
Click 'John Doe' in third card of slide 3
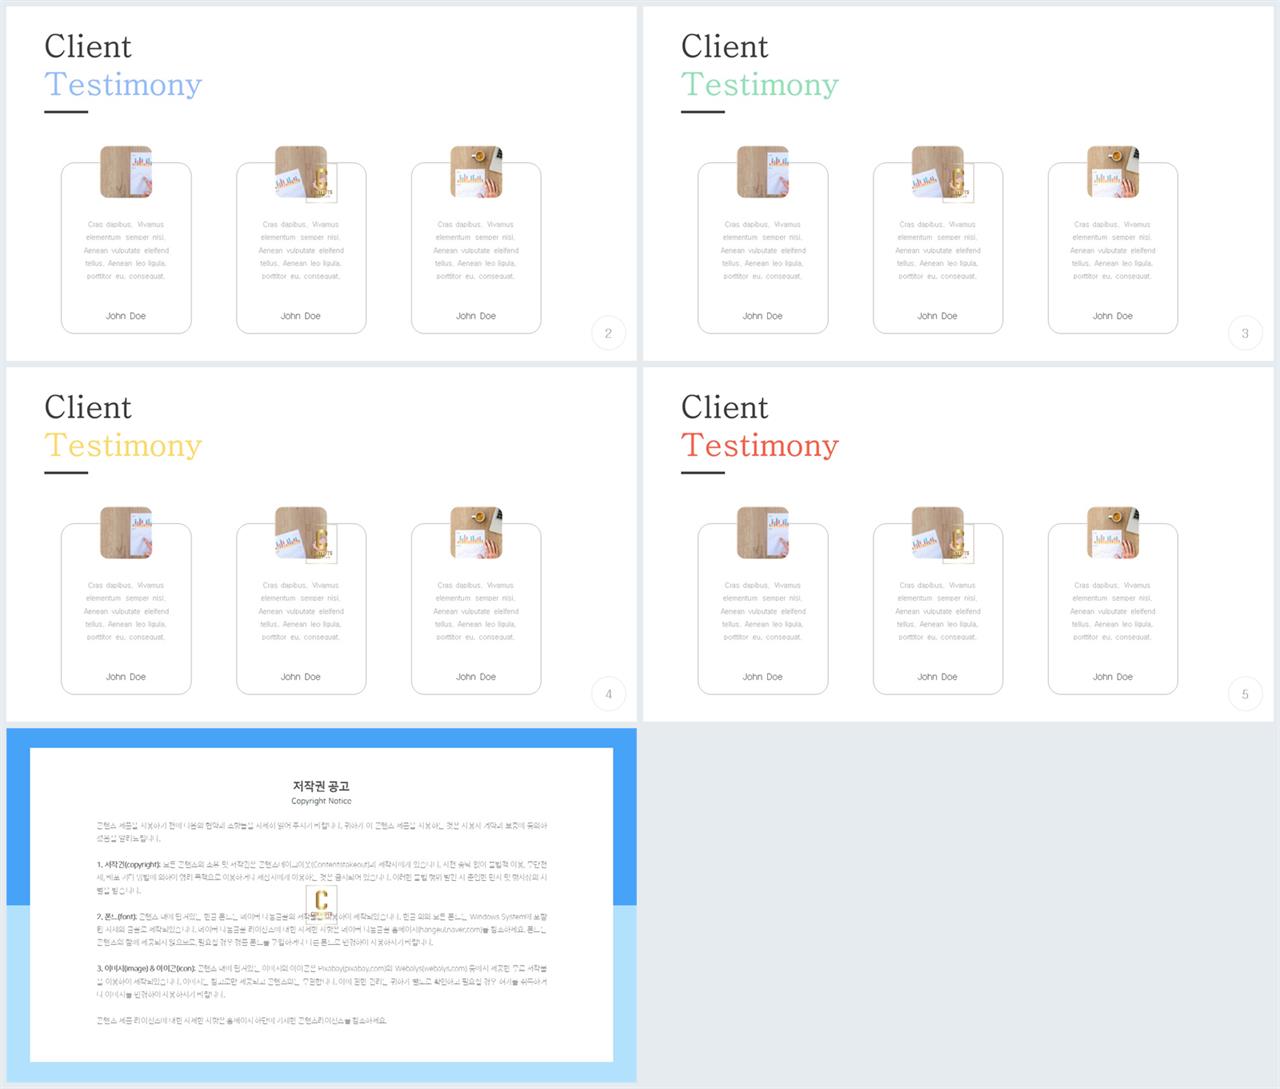point(1113,316)
